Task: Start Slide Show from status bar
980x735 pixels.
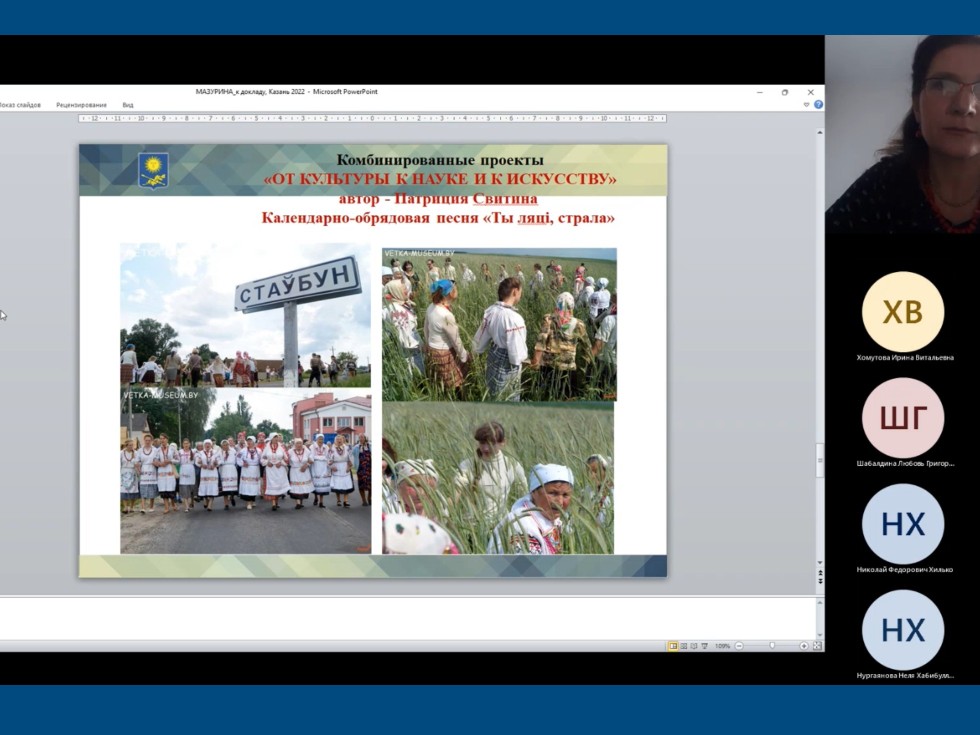Action: pos(704,646)
